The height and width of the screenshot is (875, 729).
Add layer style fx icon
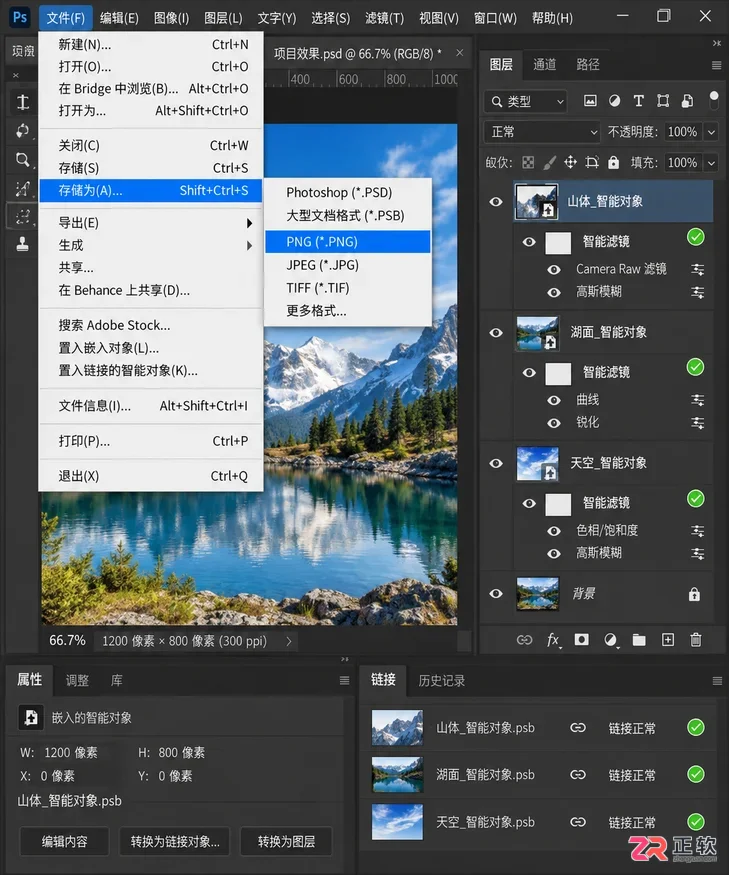(553, 640)
